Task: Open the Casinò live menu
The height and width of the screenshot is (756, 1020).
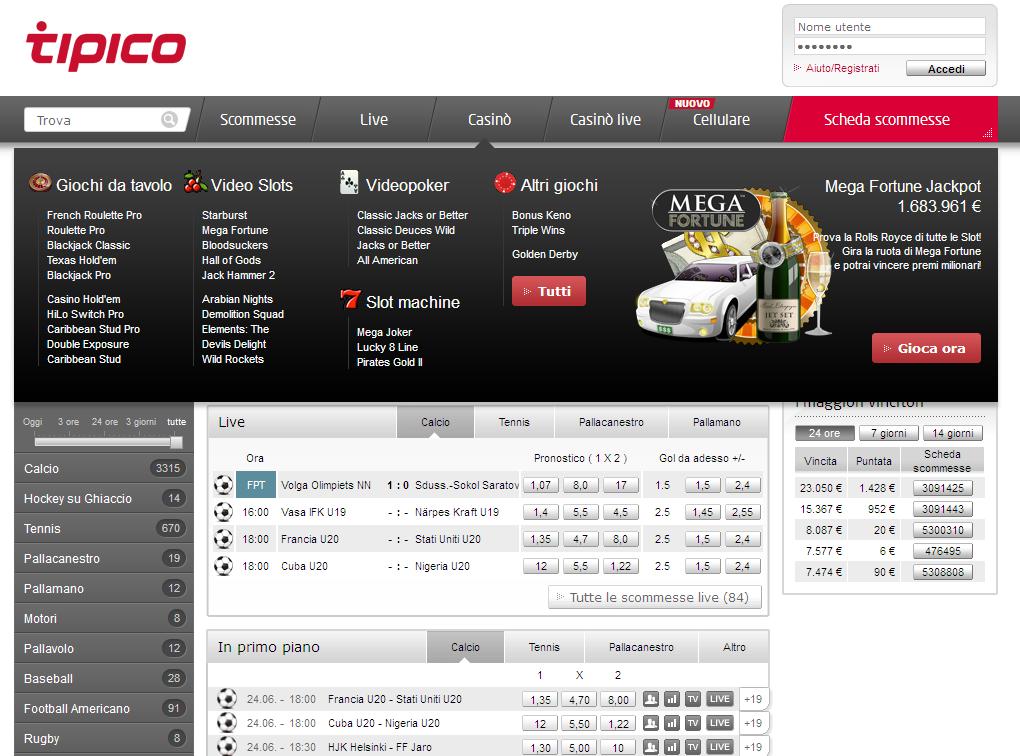Action: tap(605, 120)
